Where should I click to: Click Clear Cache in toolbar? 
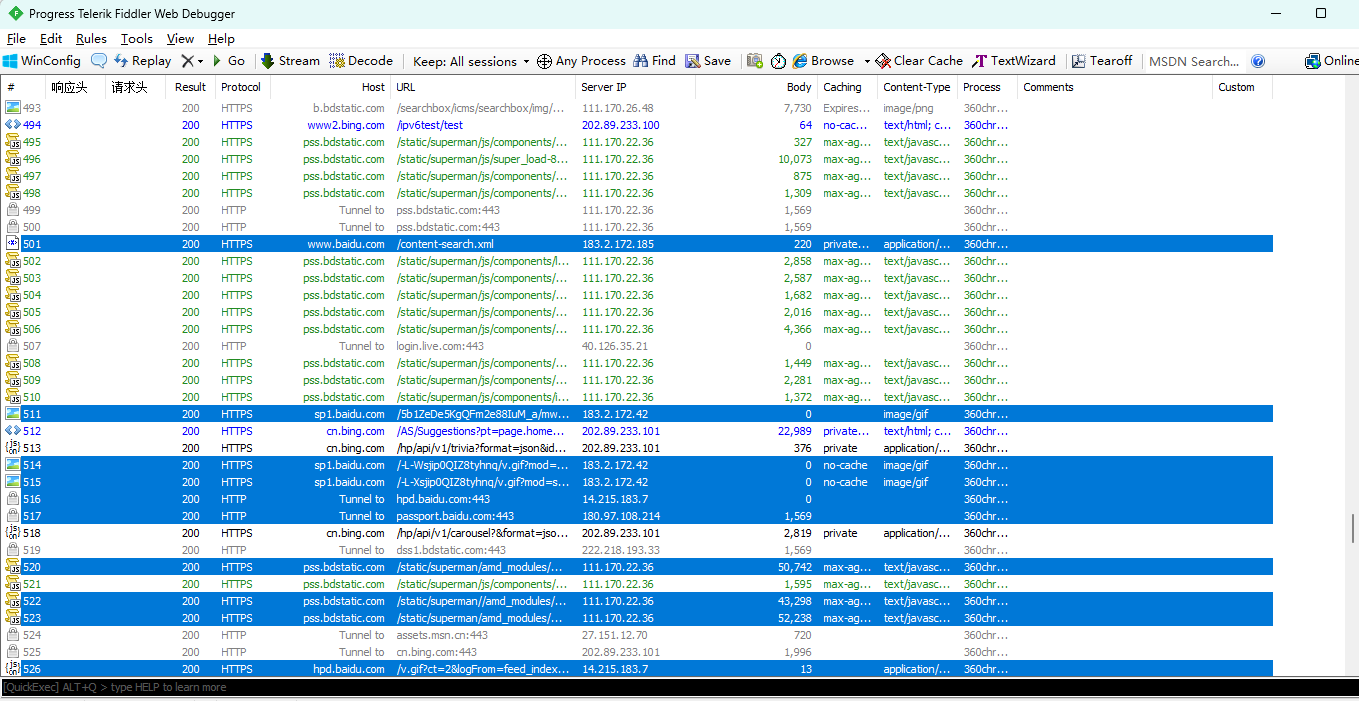[919, 61]
